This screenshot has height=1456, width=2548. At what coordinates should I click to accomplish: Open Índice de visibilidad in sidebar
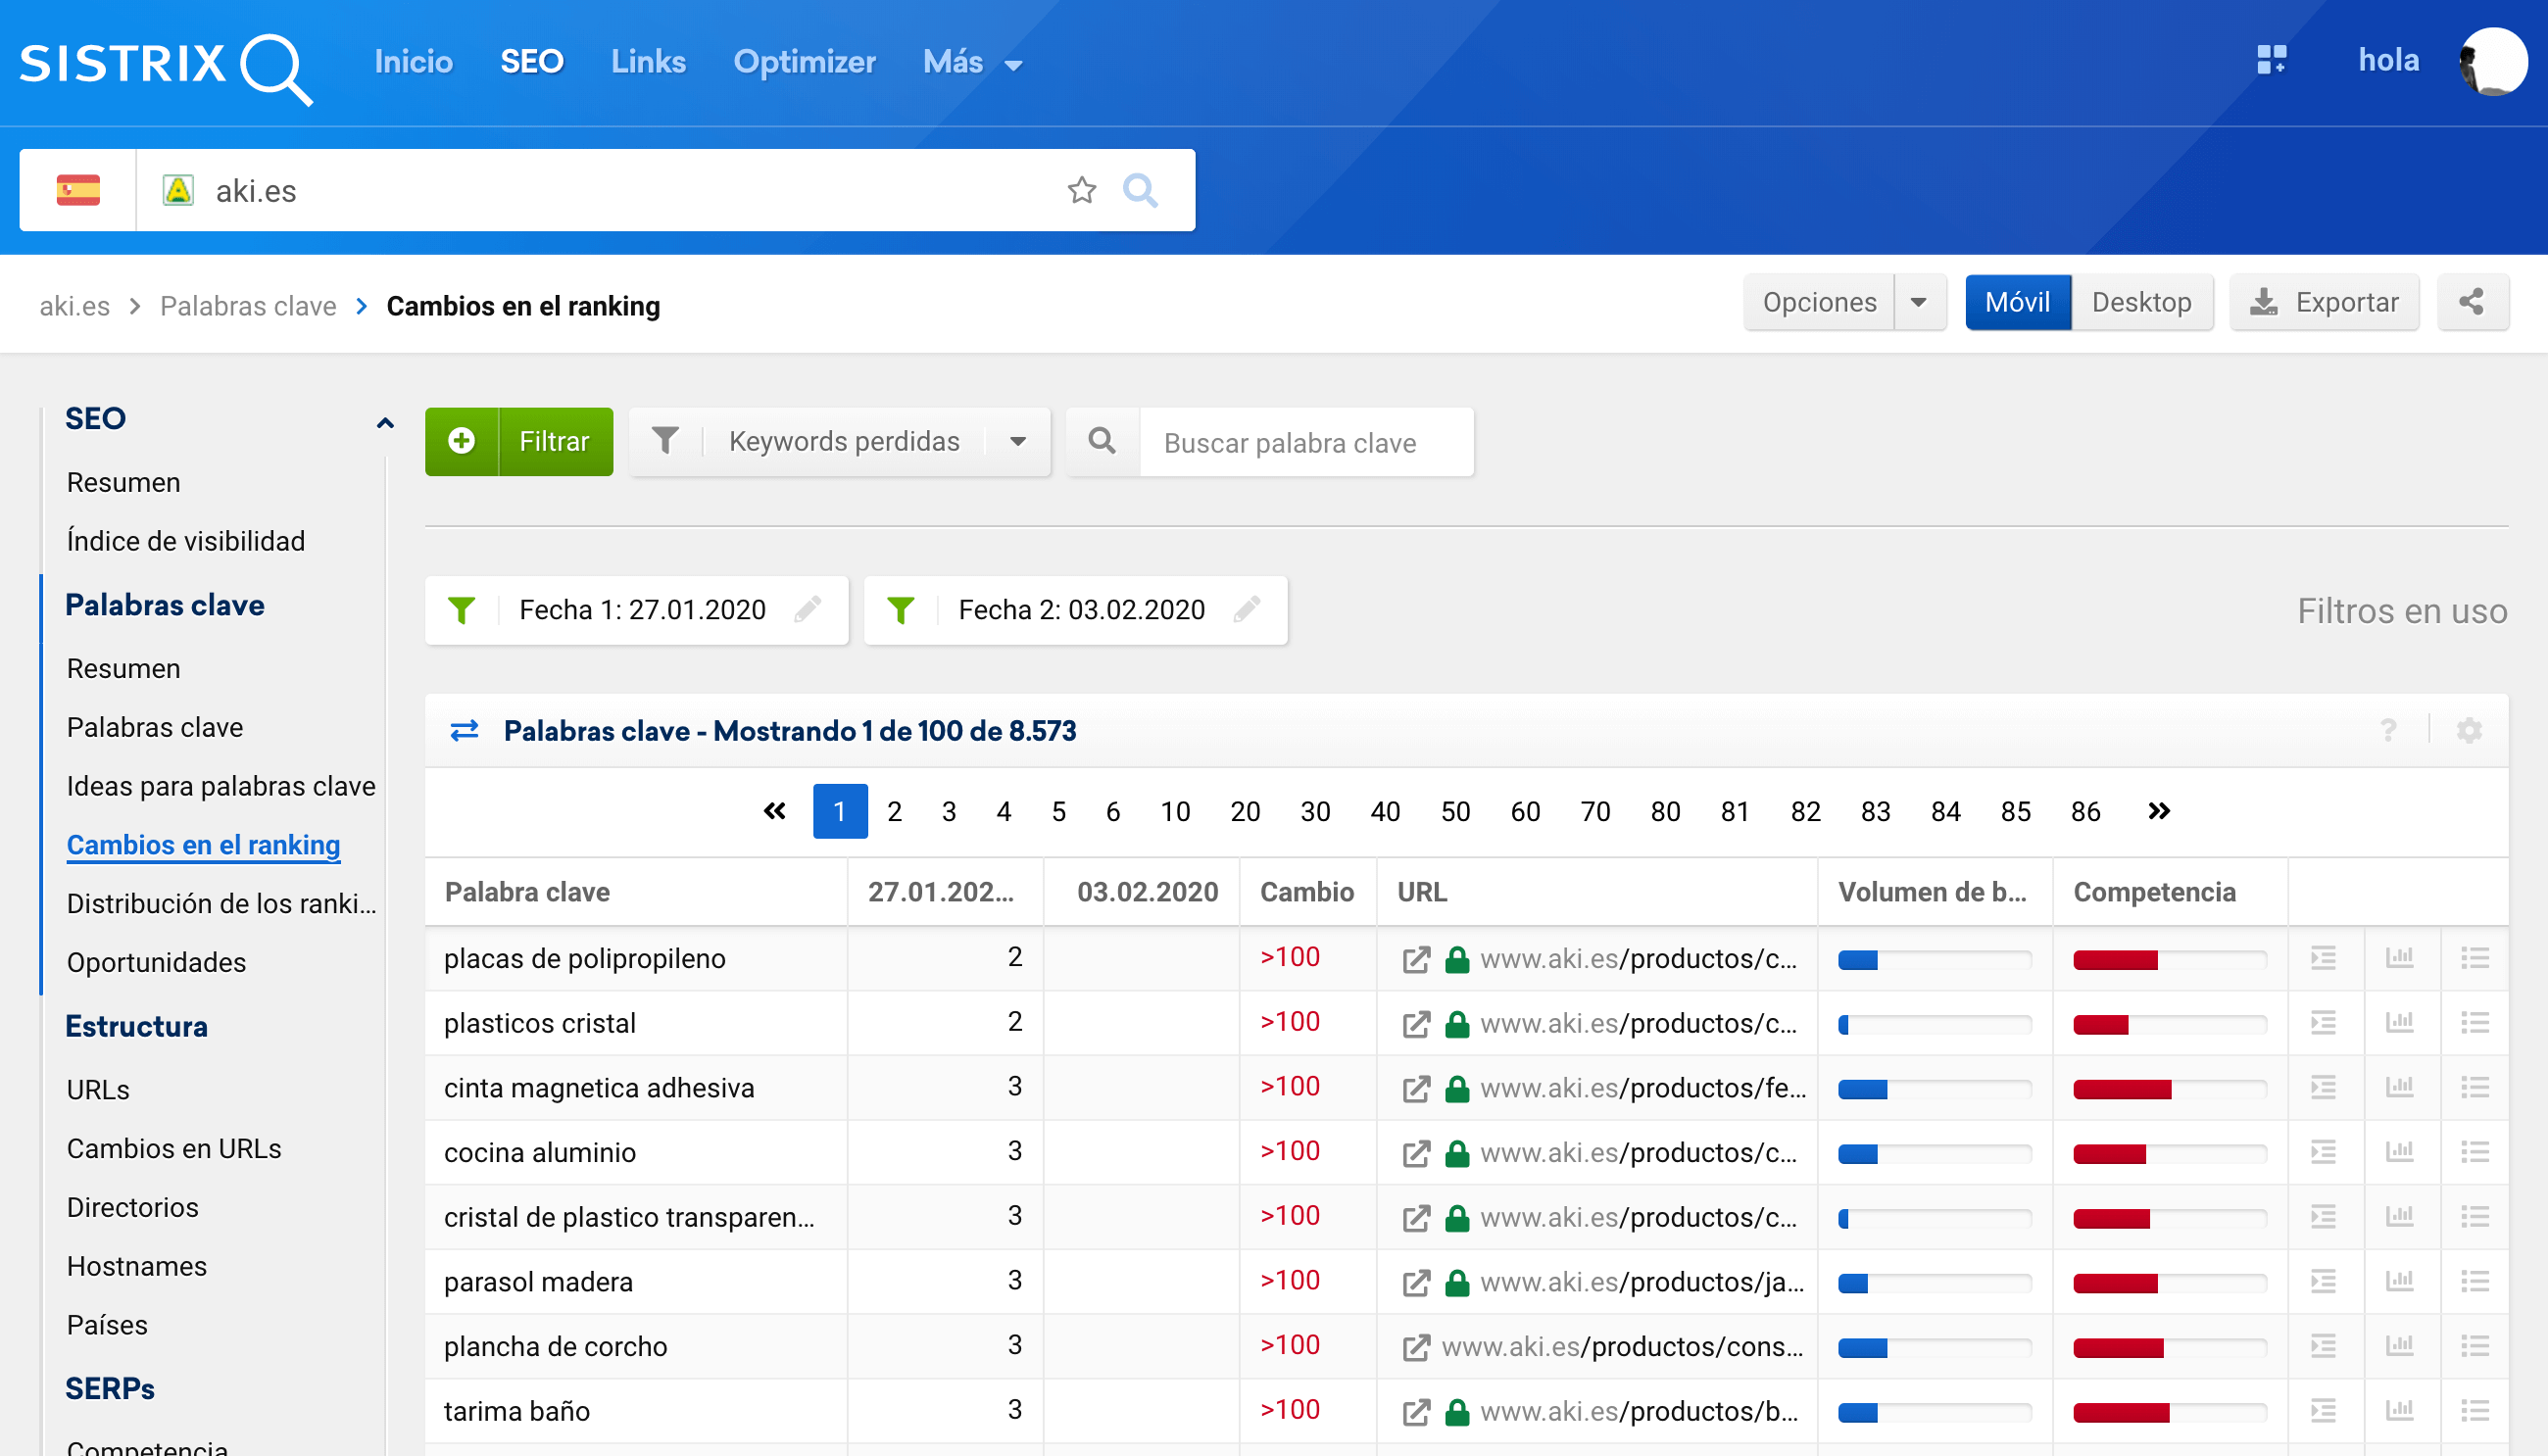(x=186, y=541)
